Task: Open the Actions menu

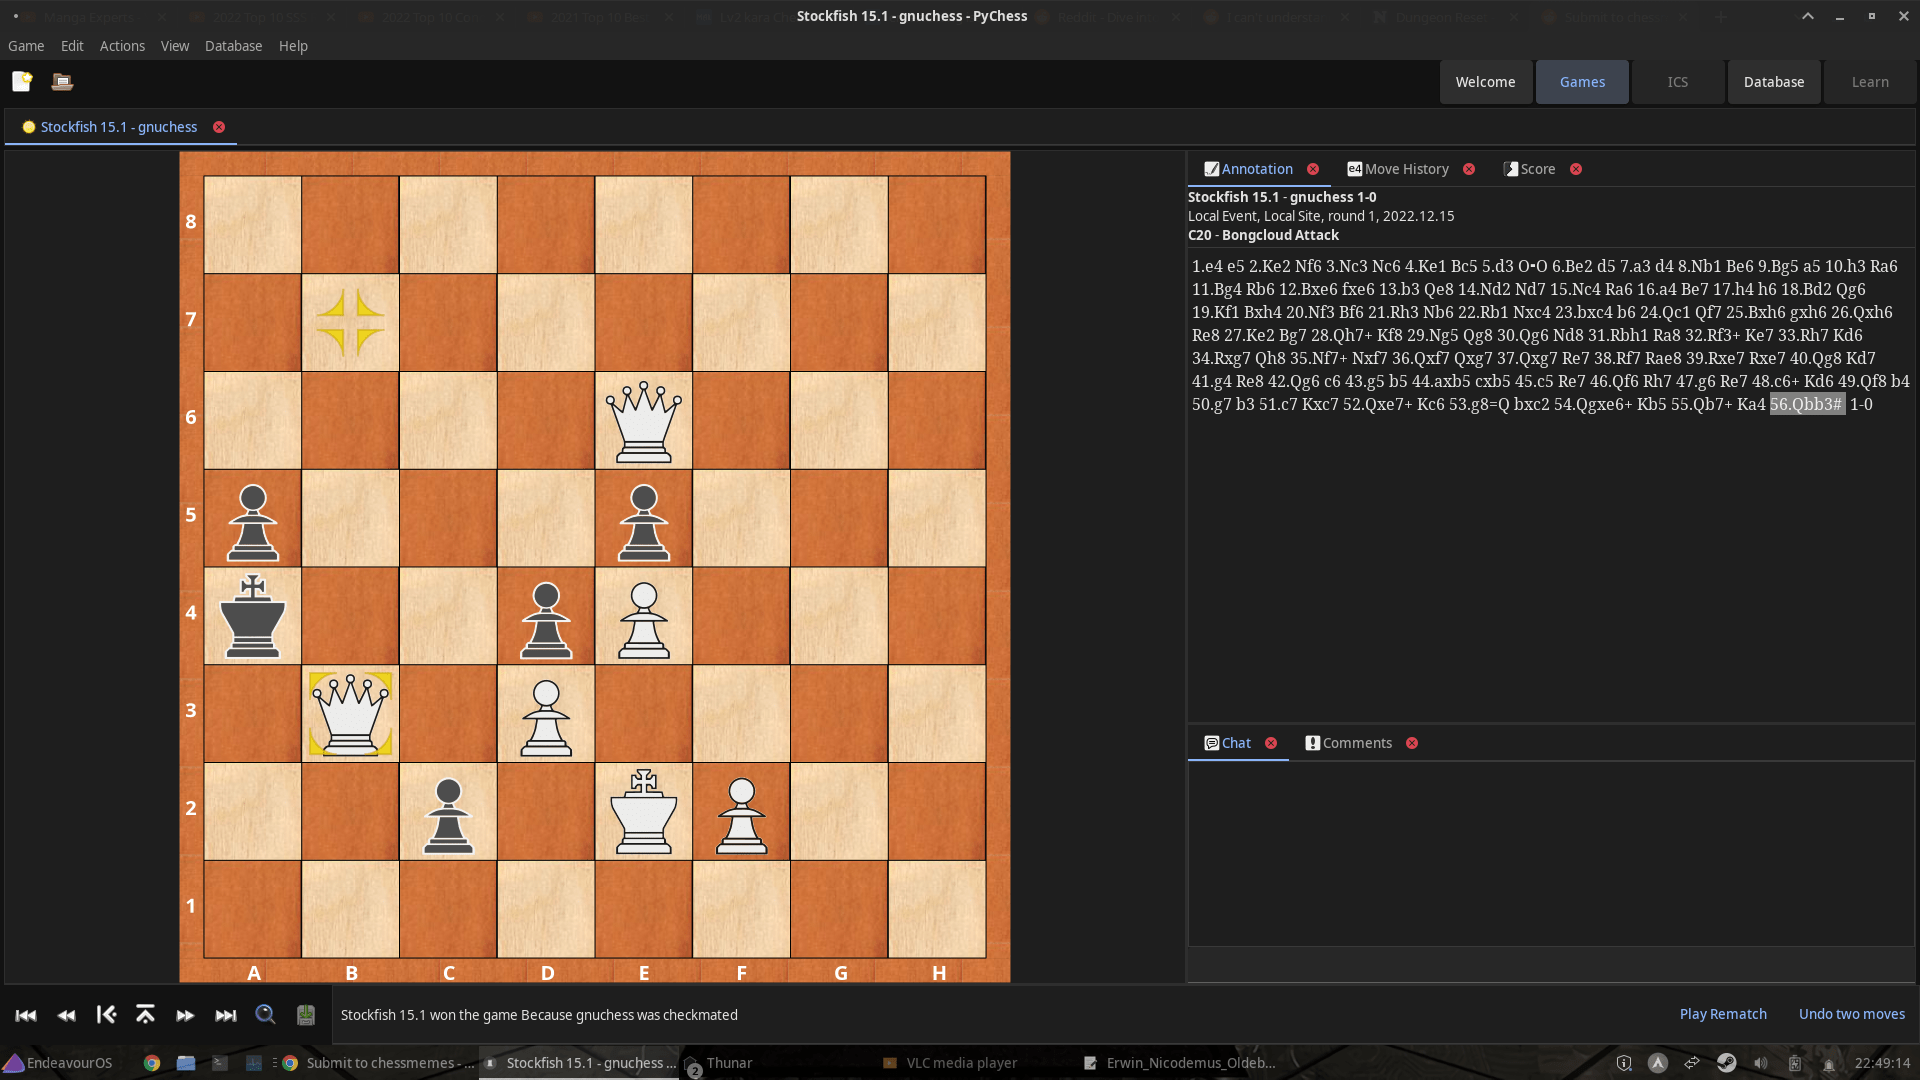Action: click(122, 46)
